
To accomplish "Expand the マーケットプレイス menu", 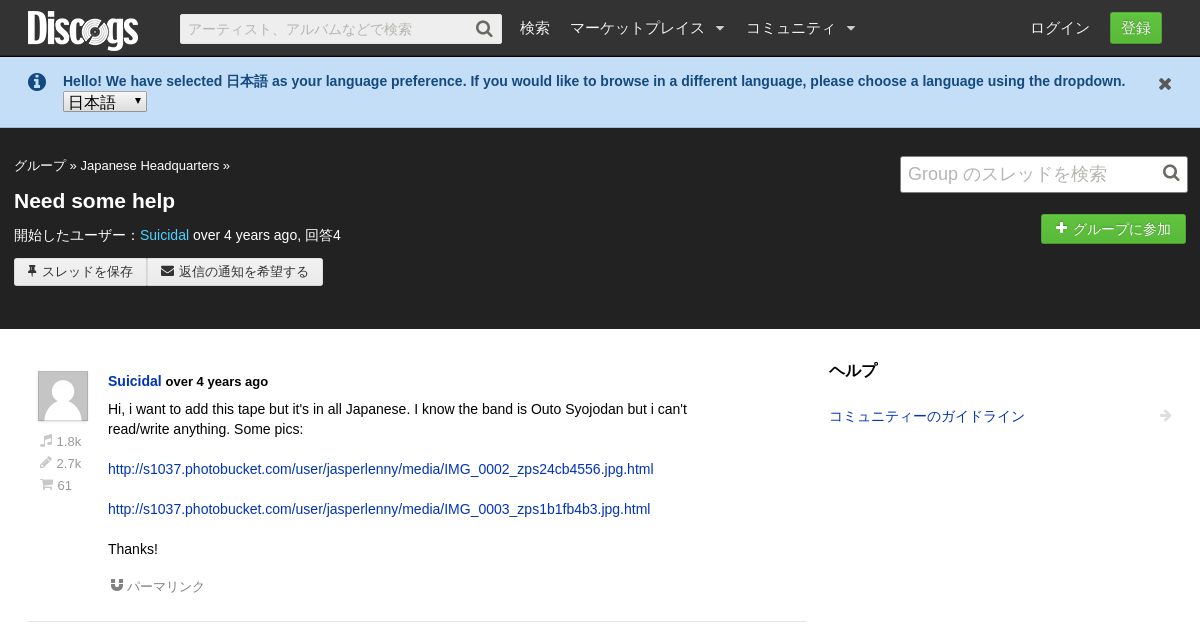I will click(647, 28).
